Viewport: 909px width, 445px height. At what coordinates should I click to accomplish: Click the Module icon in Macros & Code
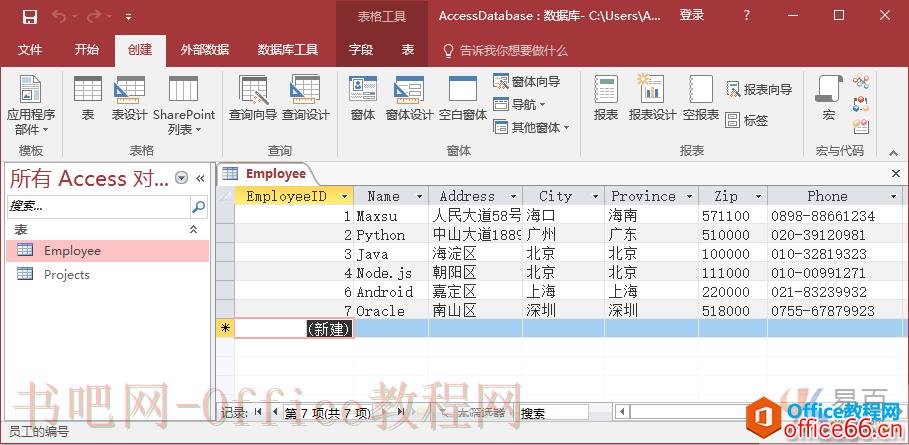click(860, 81)
